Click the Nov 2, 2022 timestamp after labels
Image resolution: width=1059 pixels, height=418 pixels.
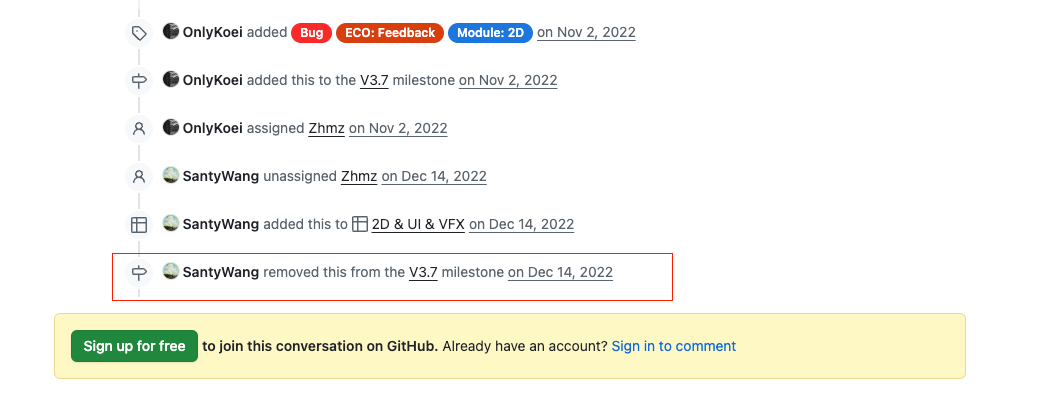(x=586, y=33)
